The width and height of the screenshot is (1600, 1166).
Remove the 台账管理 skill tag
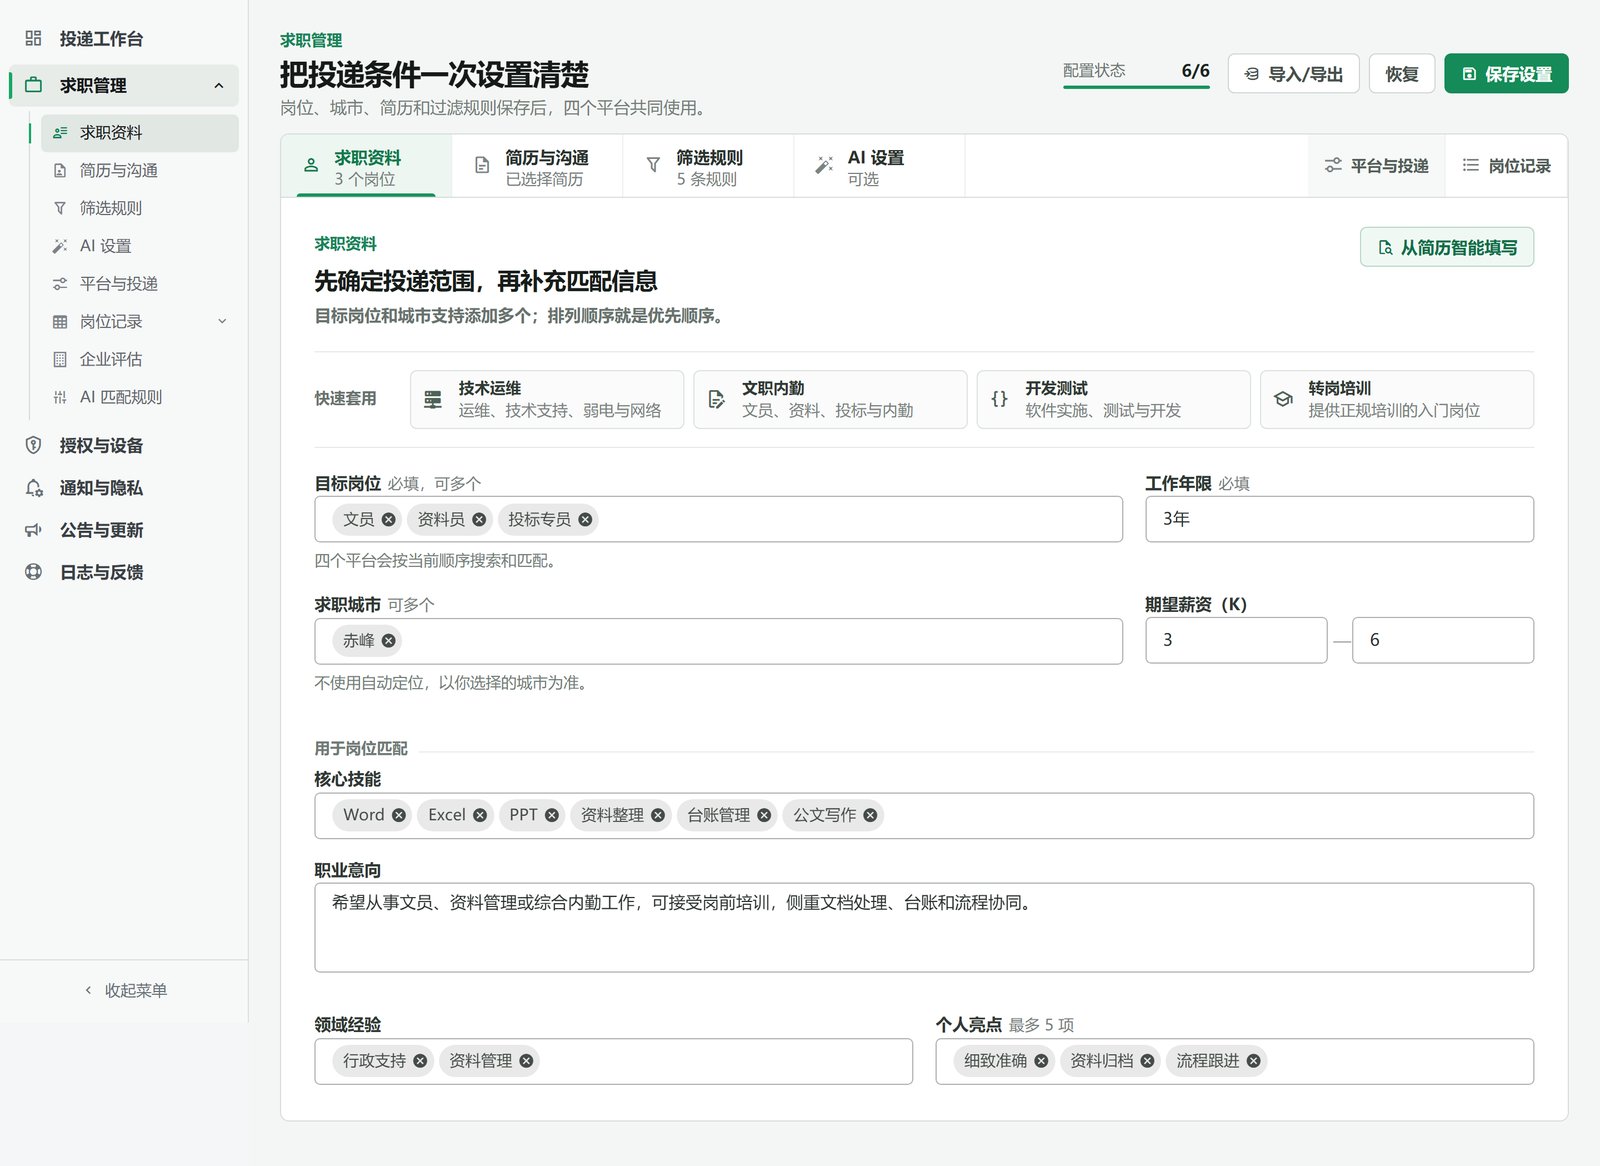764,815
